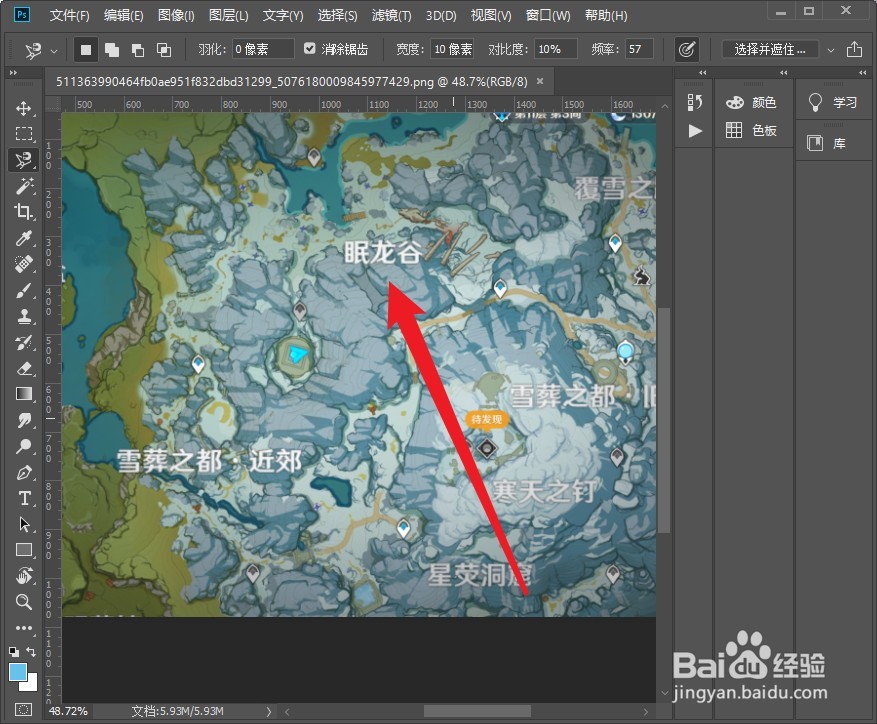Toggle Quick Mask mode
The image size is (877, 724).
pos(23,710)
